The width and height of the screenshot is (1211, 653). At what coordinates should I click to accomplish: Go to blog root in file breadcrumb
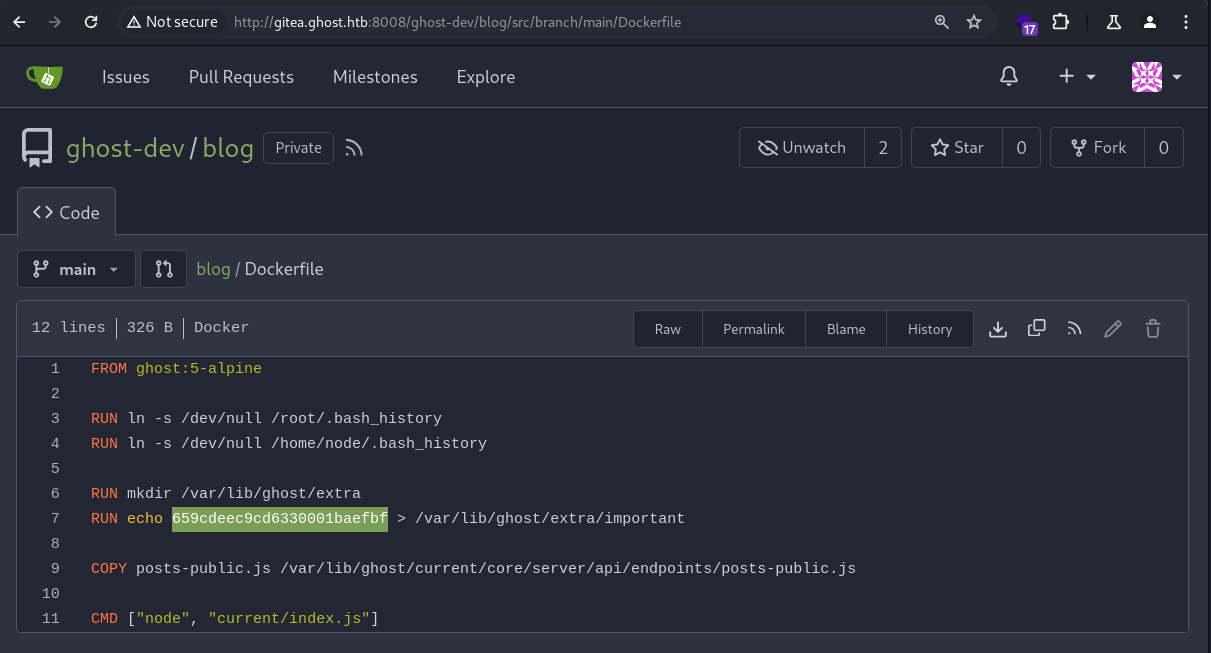coord(213,269)
